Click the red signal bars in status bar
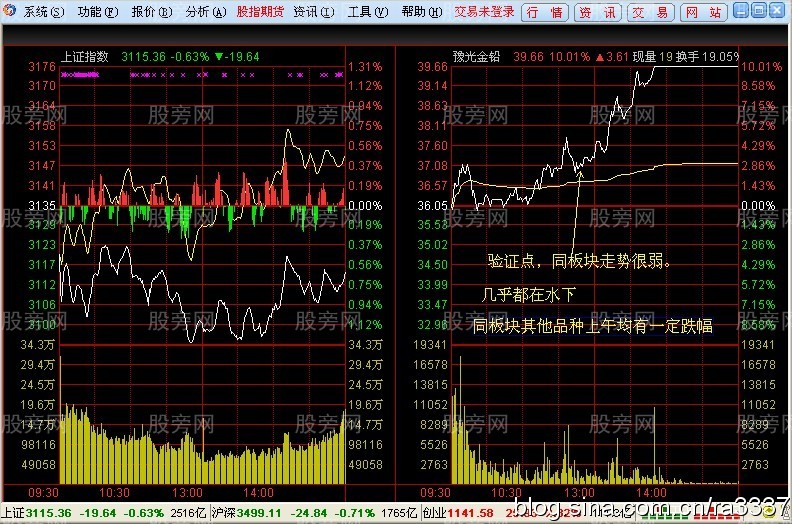Screen dimensions: 792x524 [715, 515]
